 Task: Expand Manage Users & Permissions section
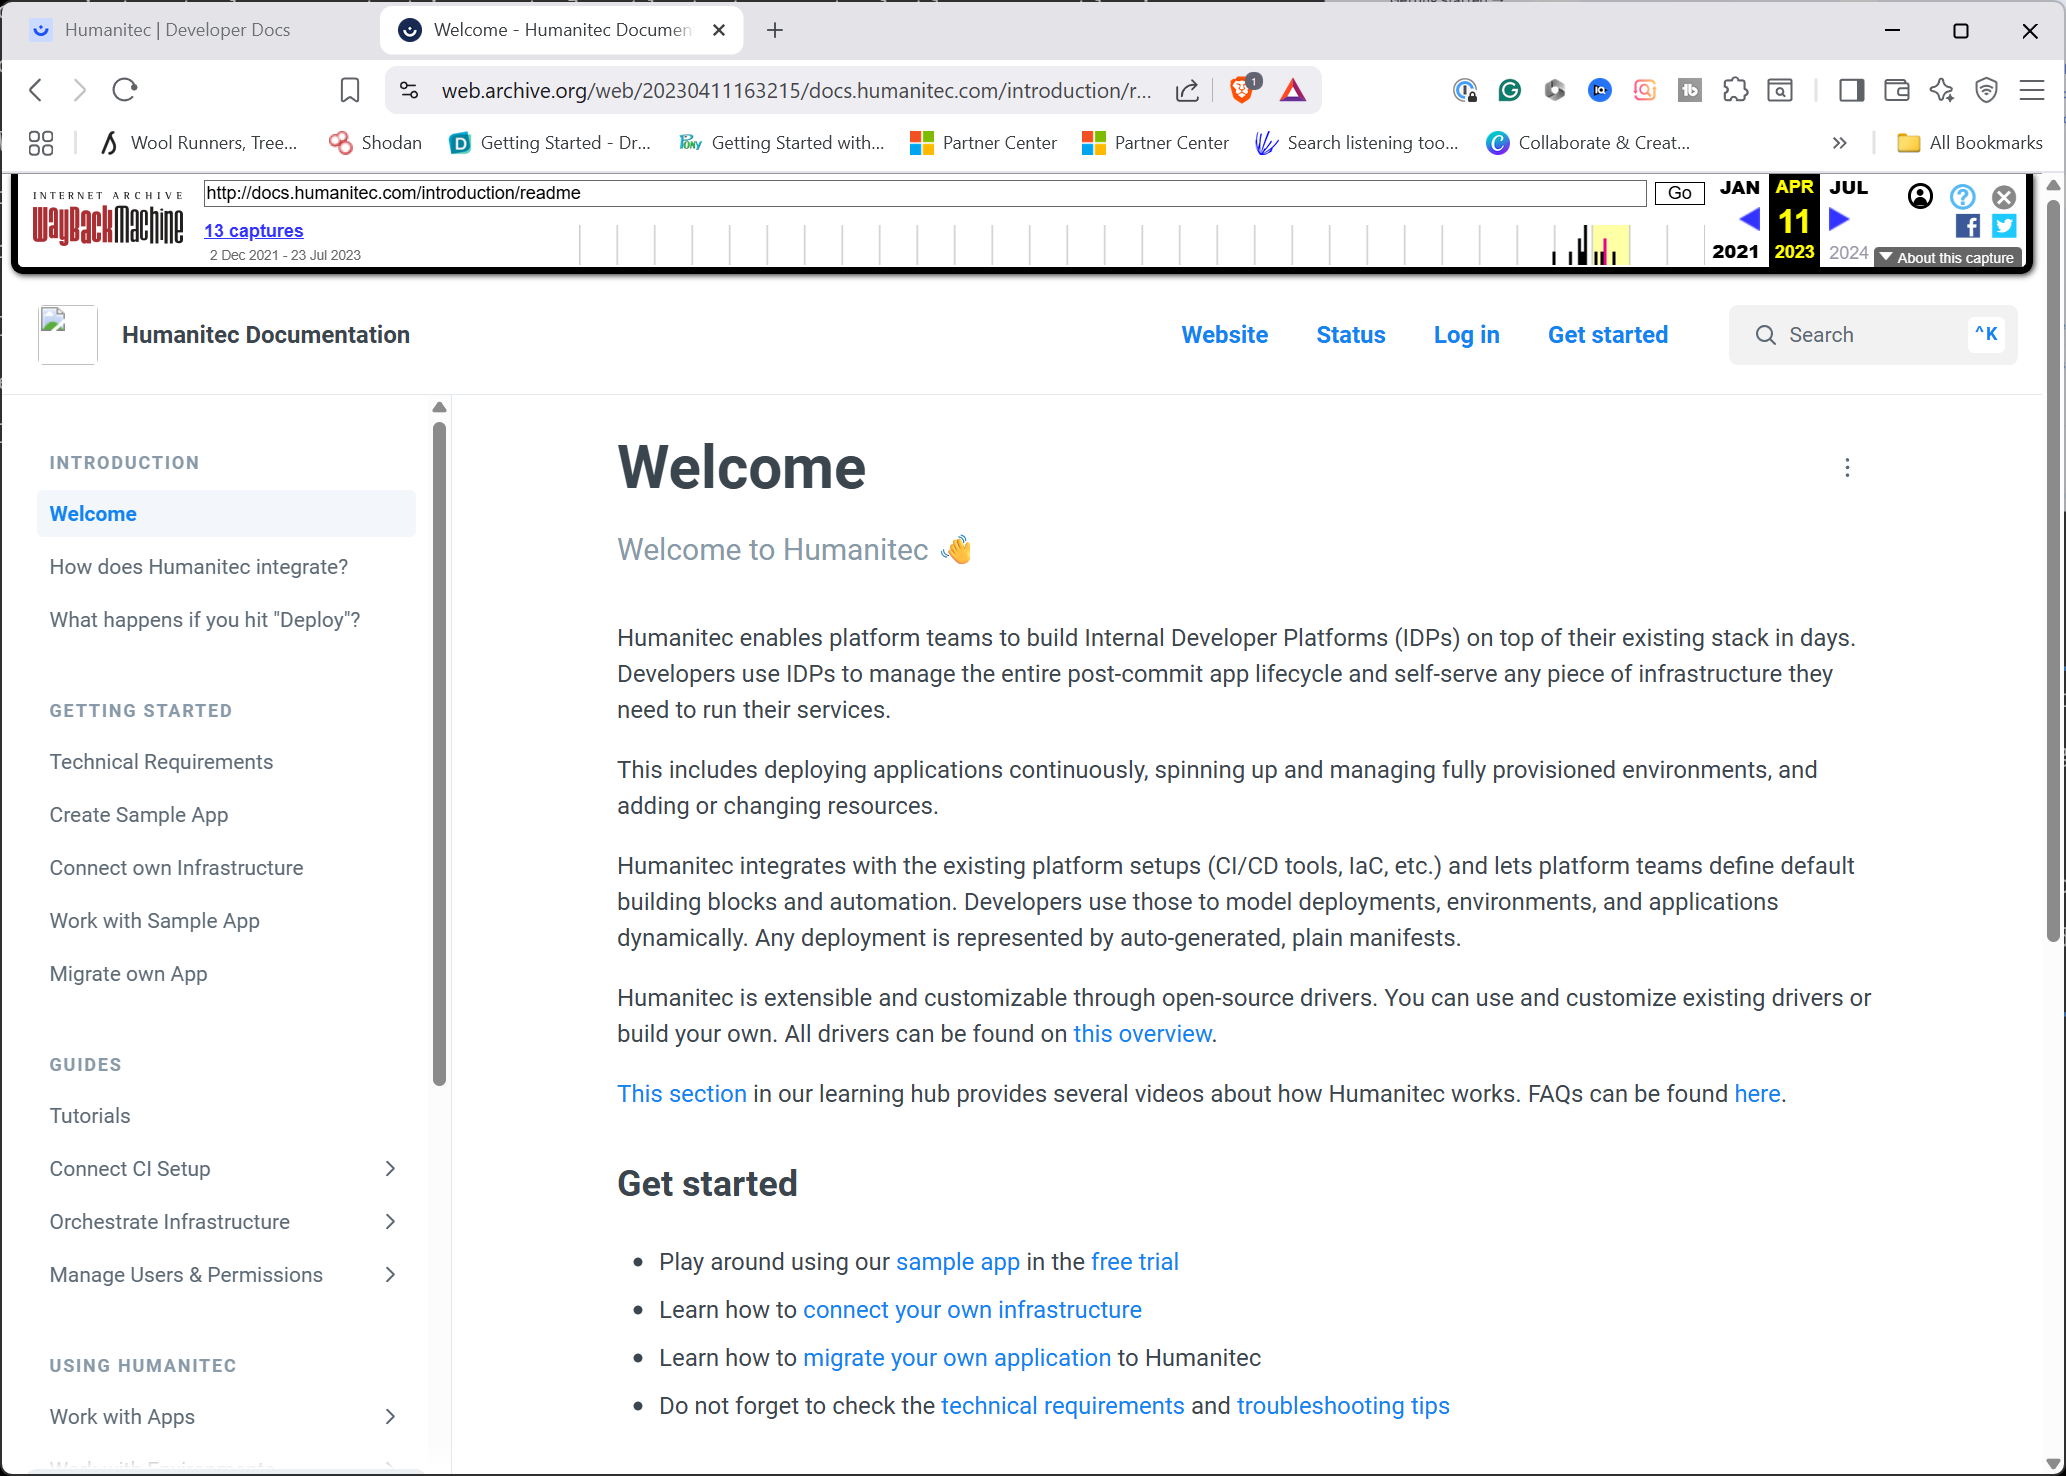pyautogui.click(x=390, y=1274)
